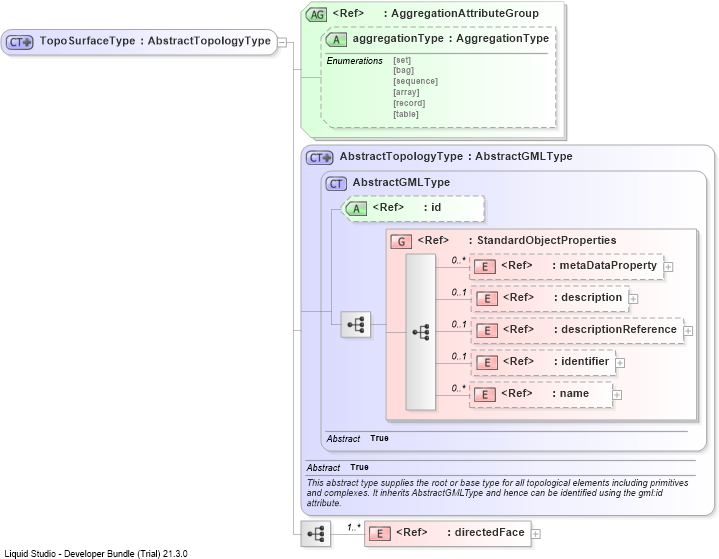Click the Liquid Studio Developer Bundle footer text
Viewport: 719px width, 559px height.
[x=96, y=553]
